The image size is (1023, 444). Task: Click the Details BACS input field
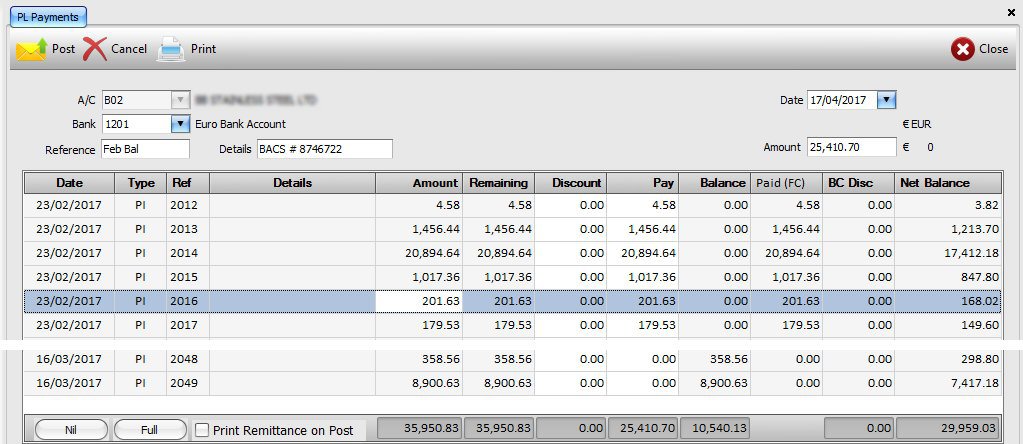pos(324,149)
